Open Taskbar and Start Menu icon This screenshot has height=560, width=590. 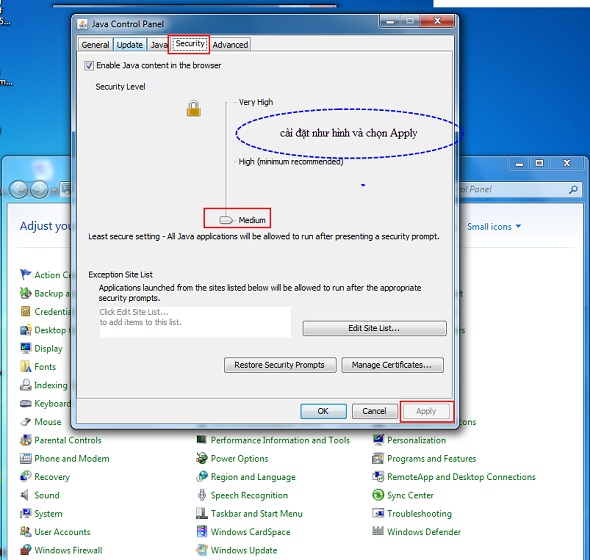(x=202, y=513)
